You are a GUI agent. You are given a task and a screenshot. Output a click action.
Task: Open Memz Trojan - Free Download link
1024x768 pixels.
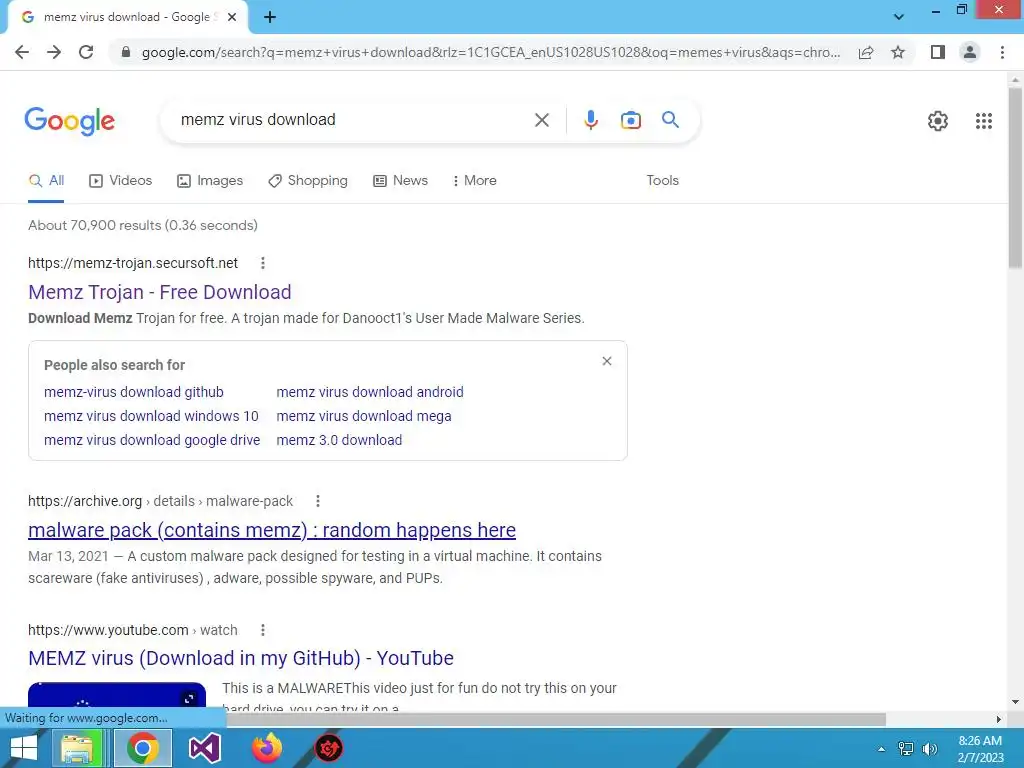click(x=160, y=292)
